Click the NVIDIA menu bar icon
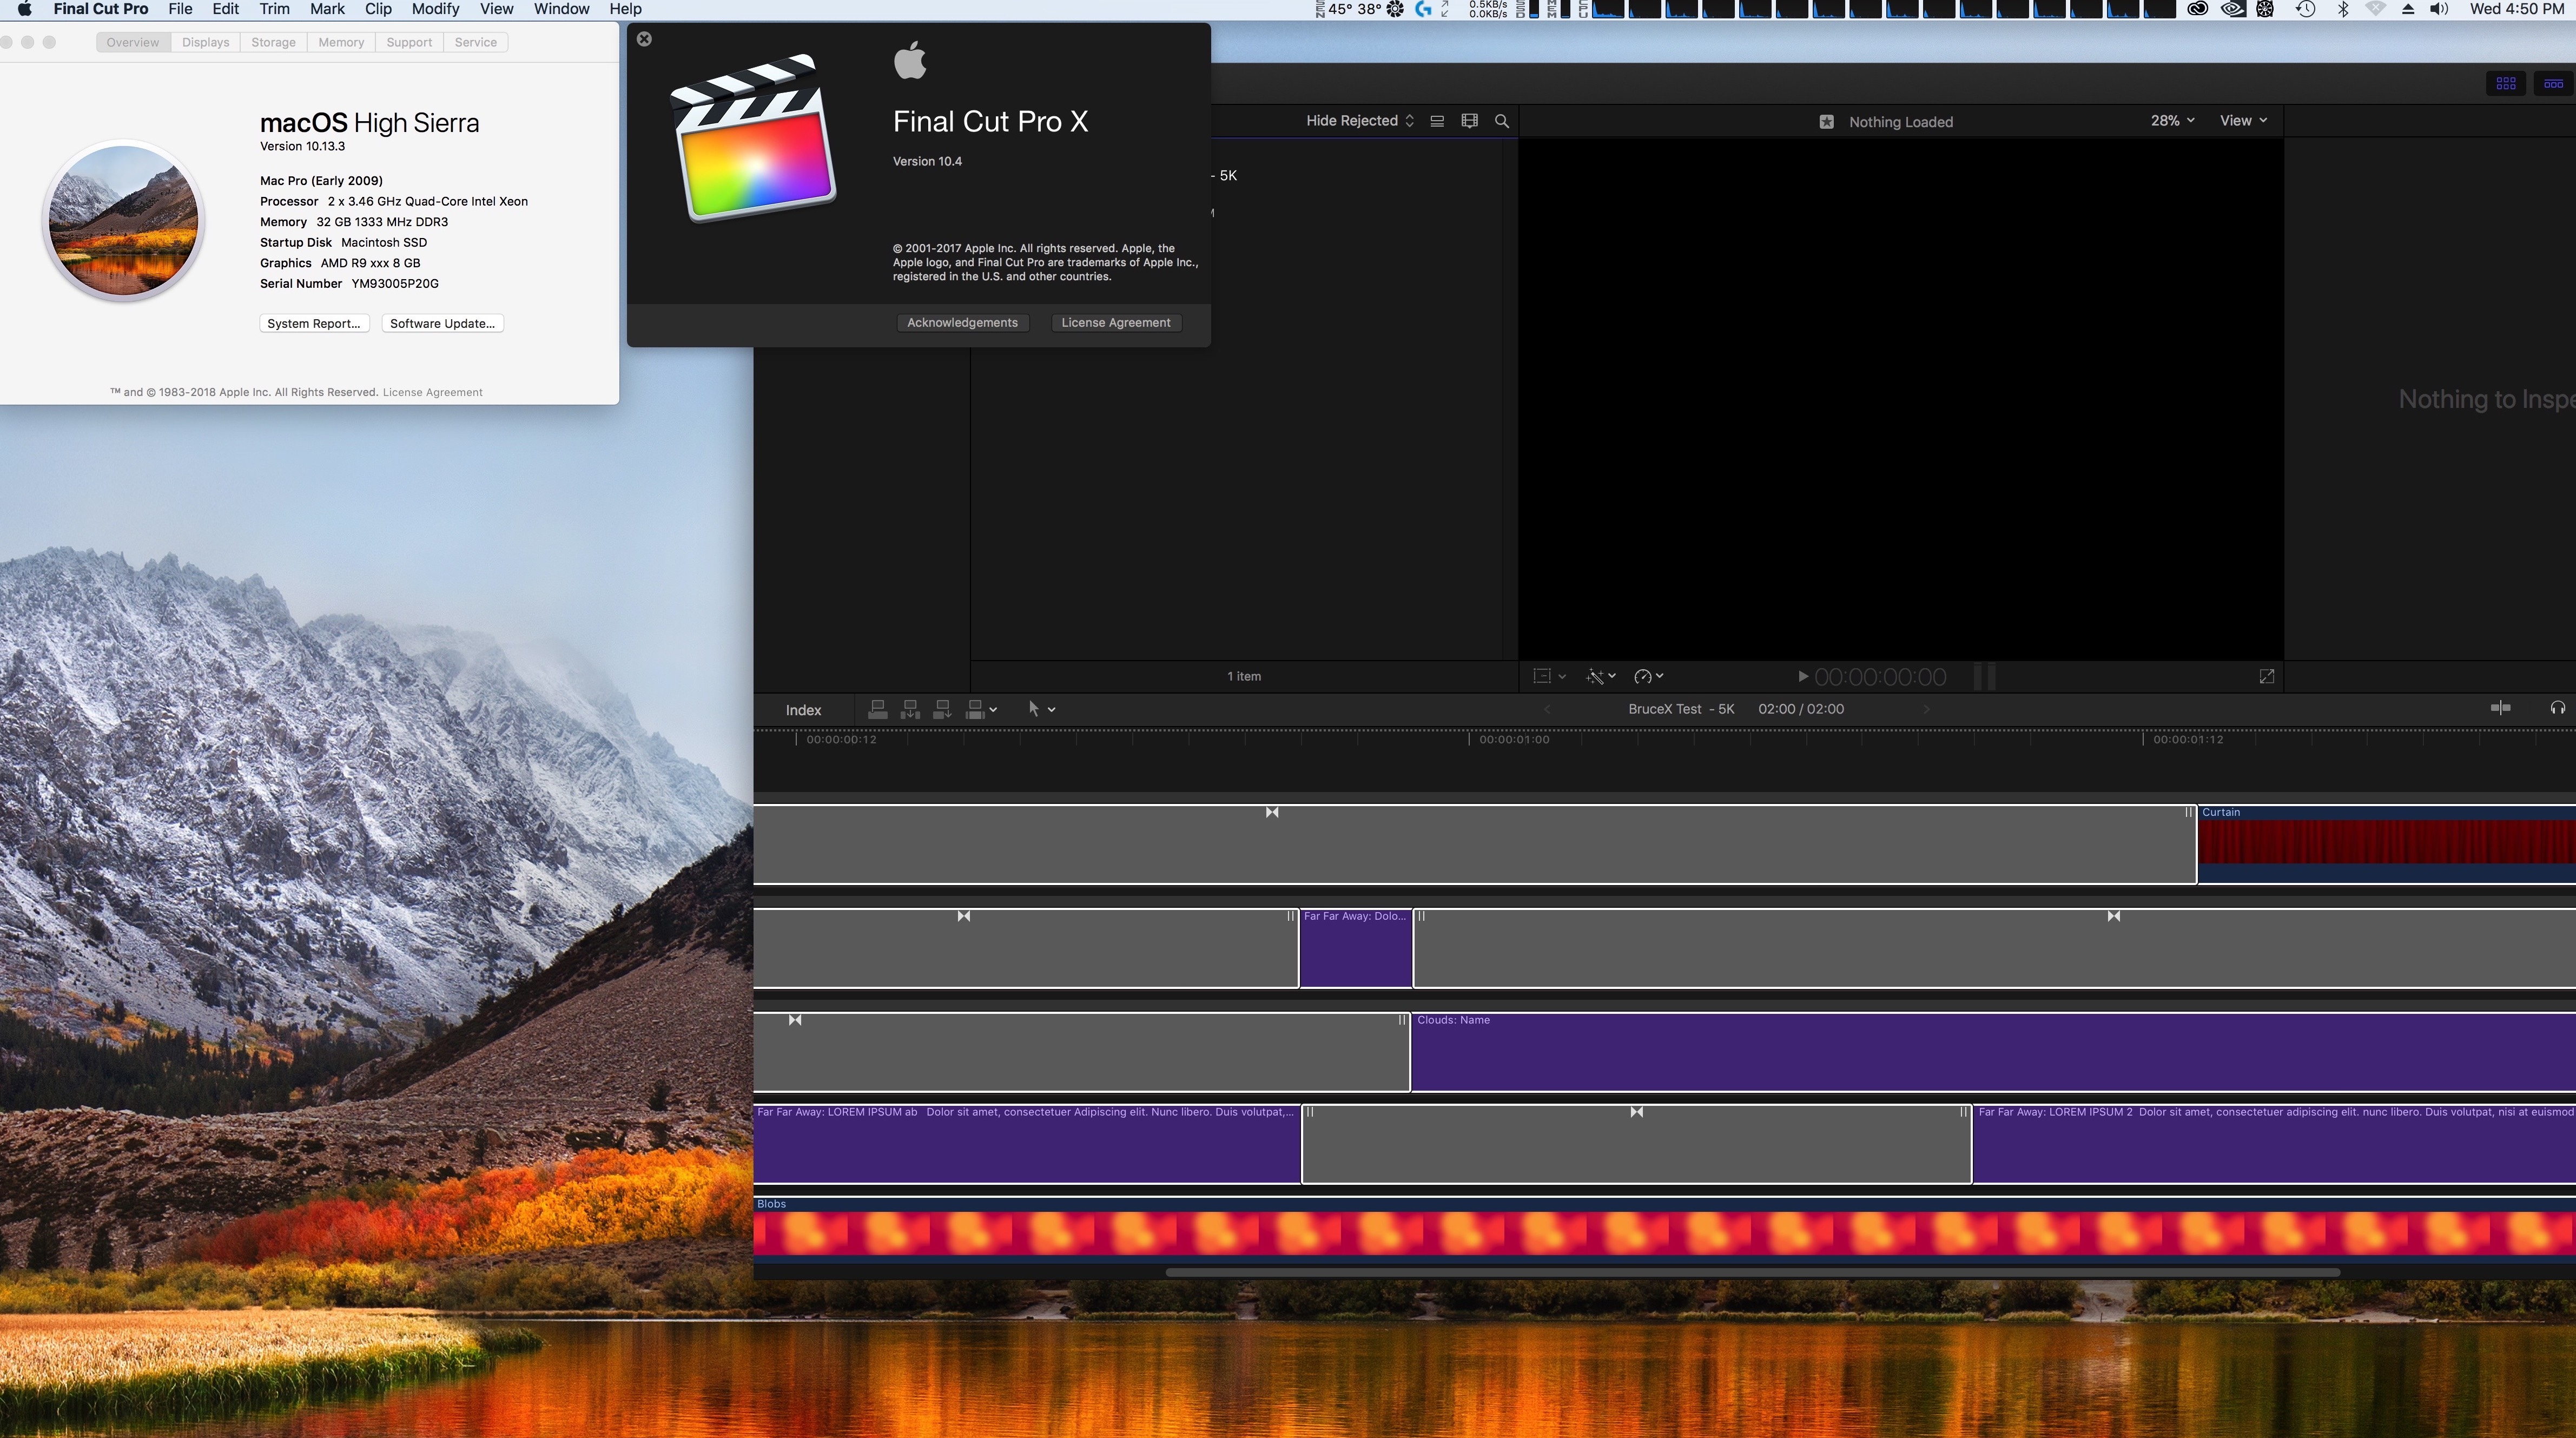Screen dimensions: 2576x1438 2232,9
